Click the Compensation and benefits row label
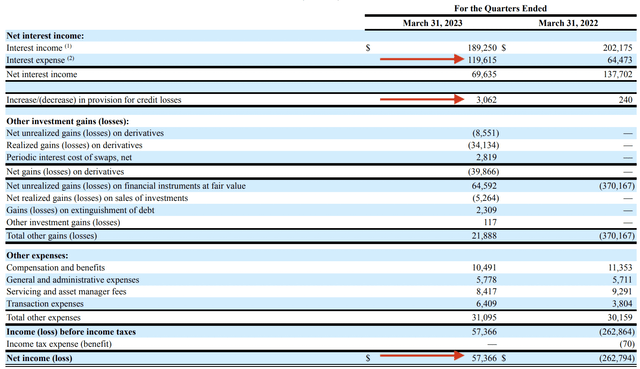The height and width of the screenshot is (369, 640). pyautogui.click(x=56, y=268)
